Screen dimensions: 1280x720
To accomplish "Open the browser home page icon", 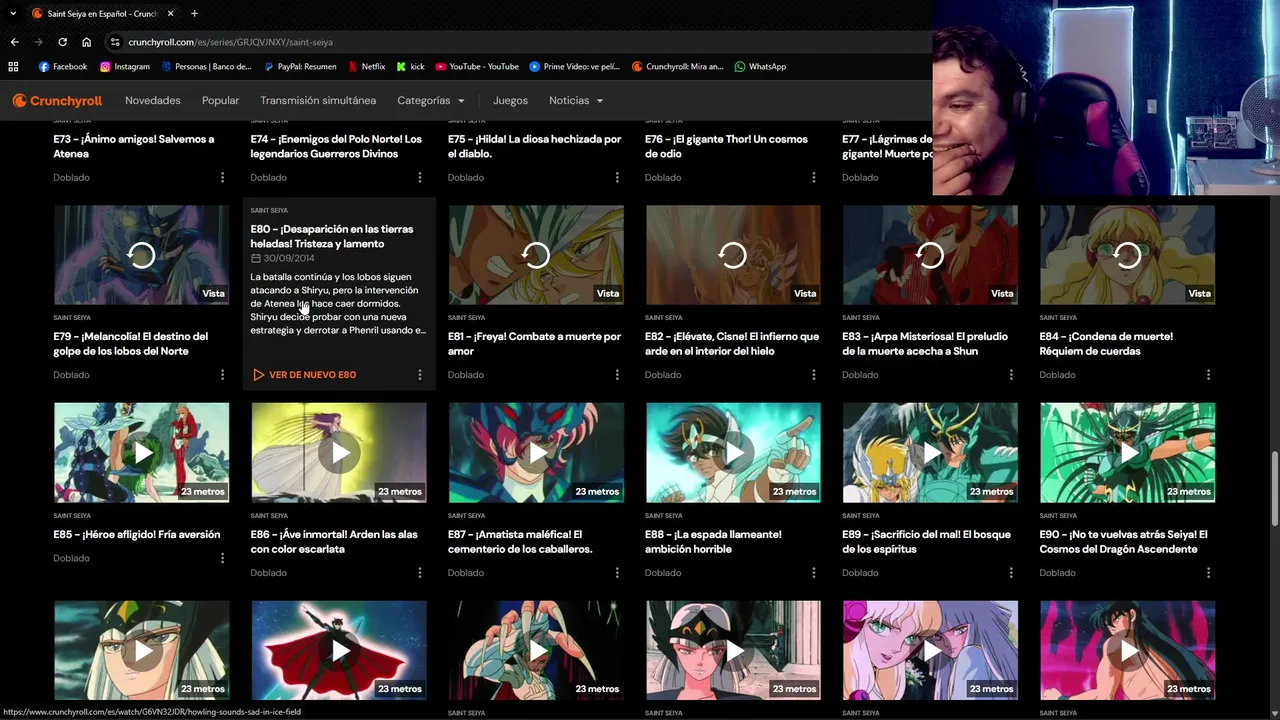I will pos(86,42).
